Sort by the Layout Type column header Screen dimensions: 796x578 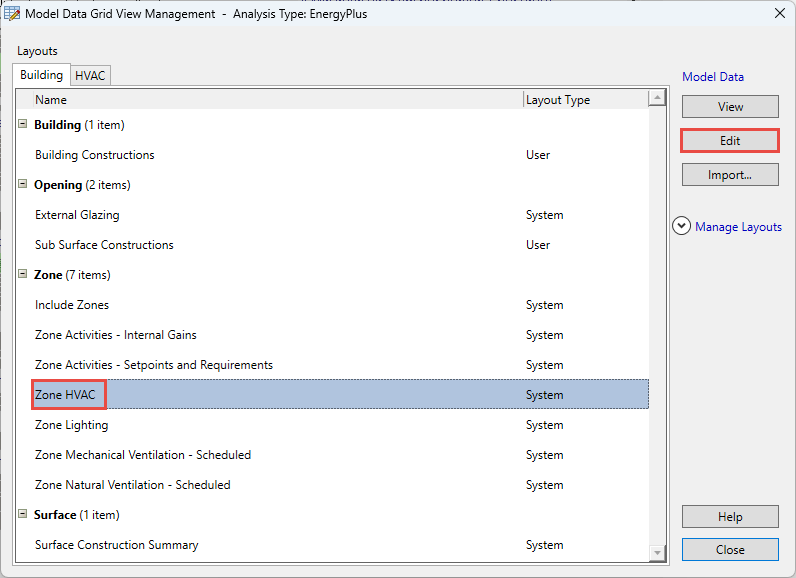[584, 100]
